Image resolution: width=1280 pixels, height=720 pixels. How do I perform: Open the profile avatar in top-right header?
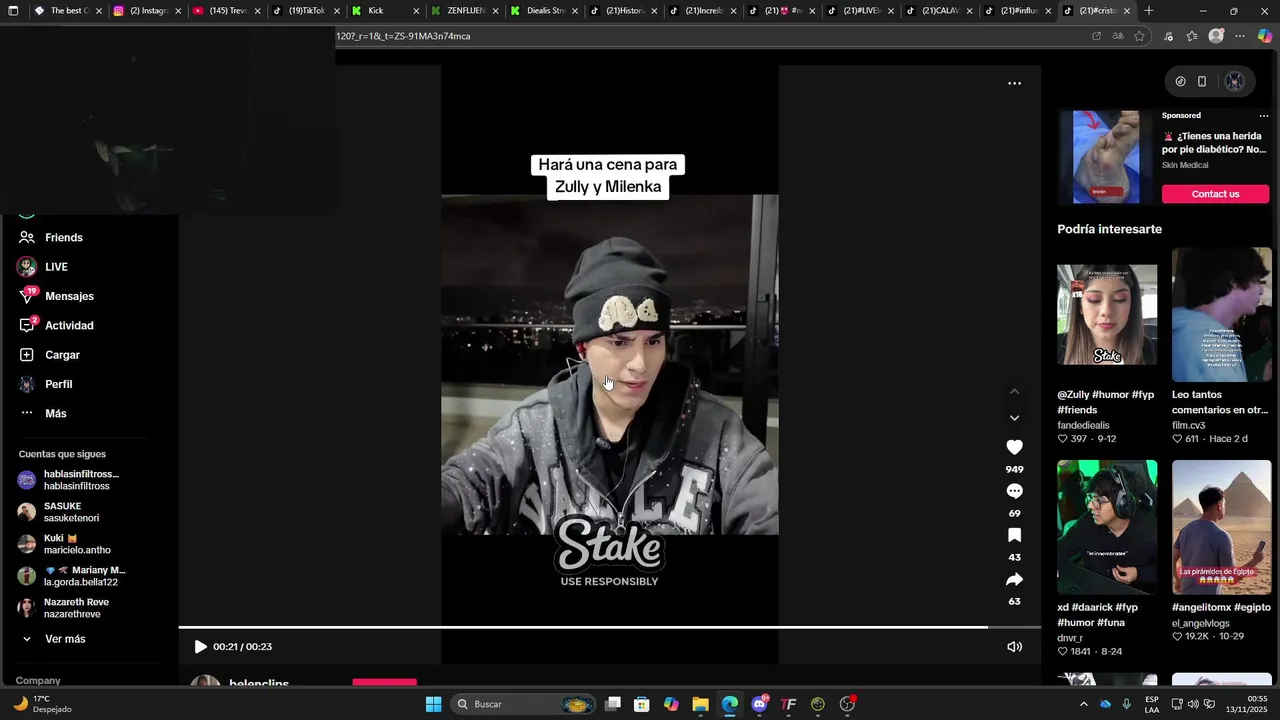(1235, 82)
